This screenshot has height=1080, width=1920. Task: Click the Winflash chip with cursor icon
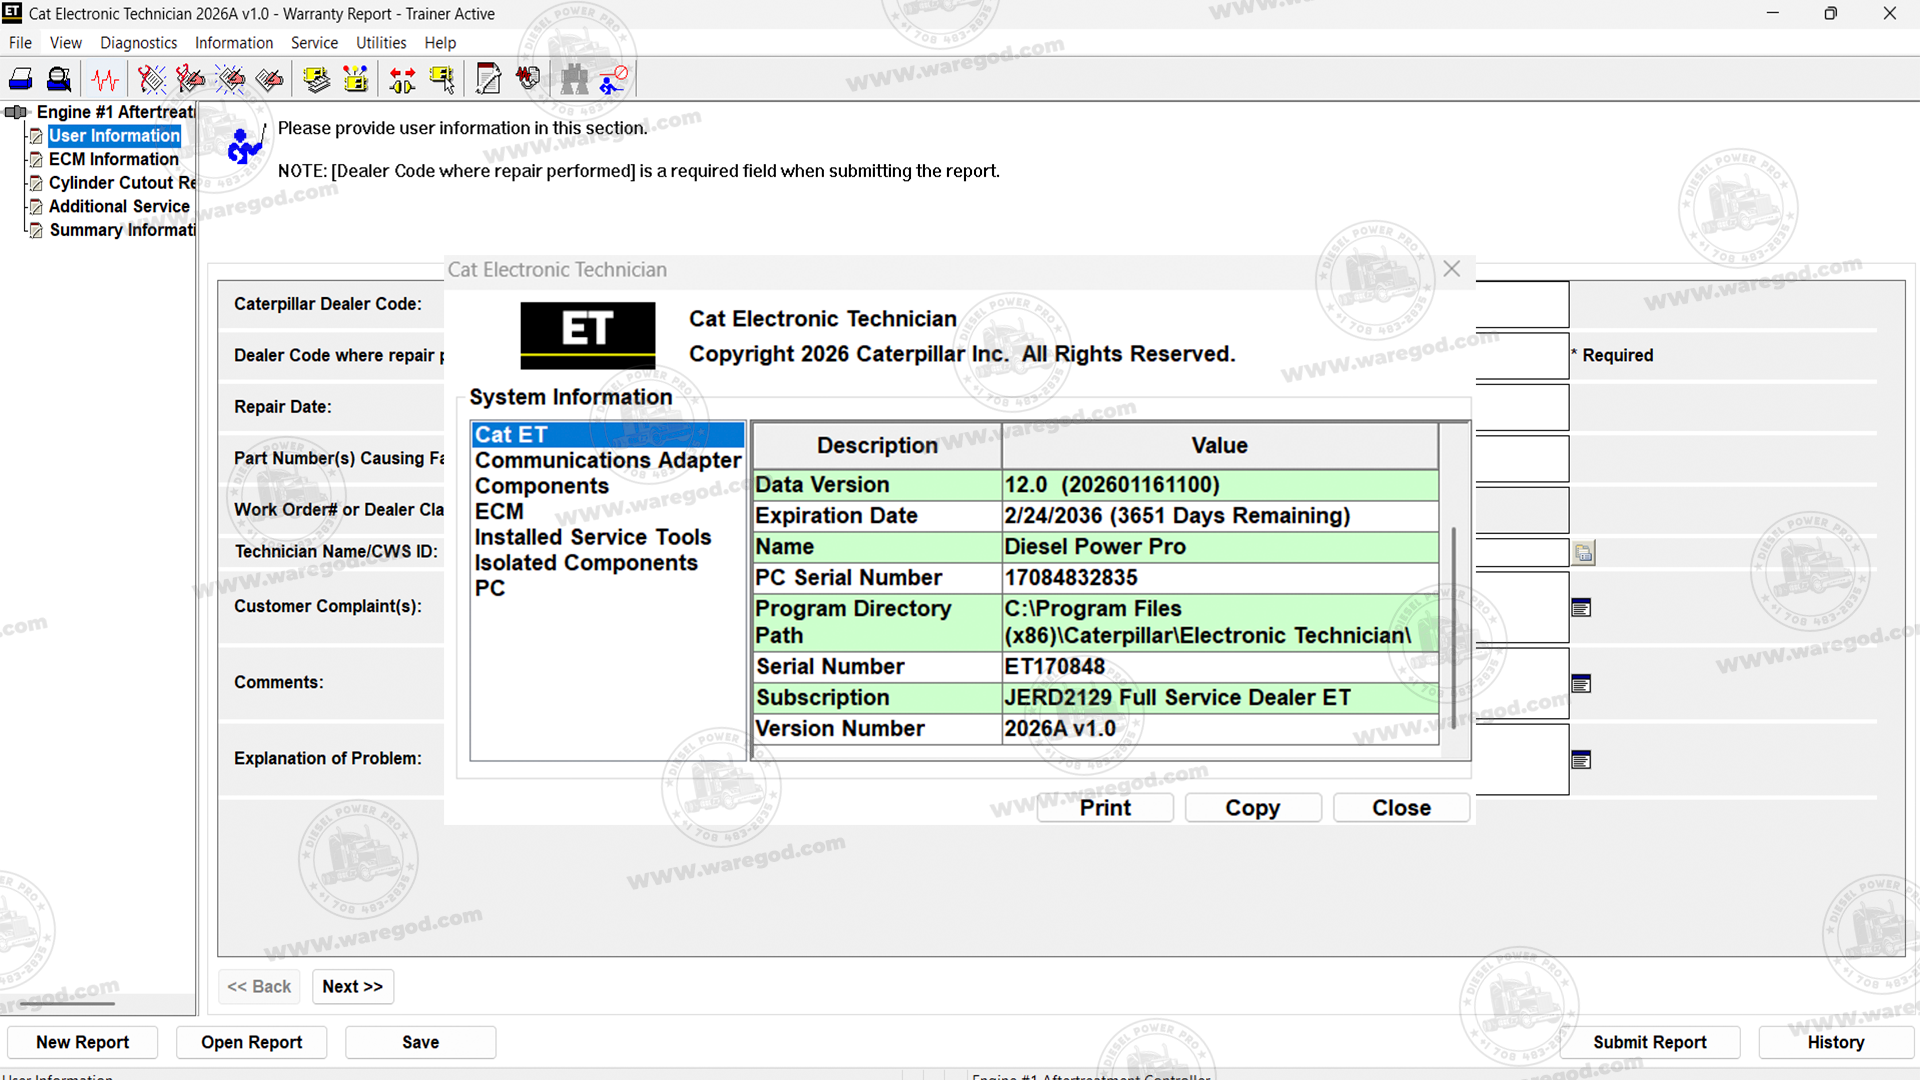click(442, 79)
